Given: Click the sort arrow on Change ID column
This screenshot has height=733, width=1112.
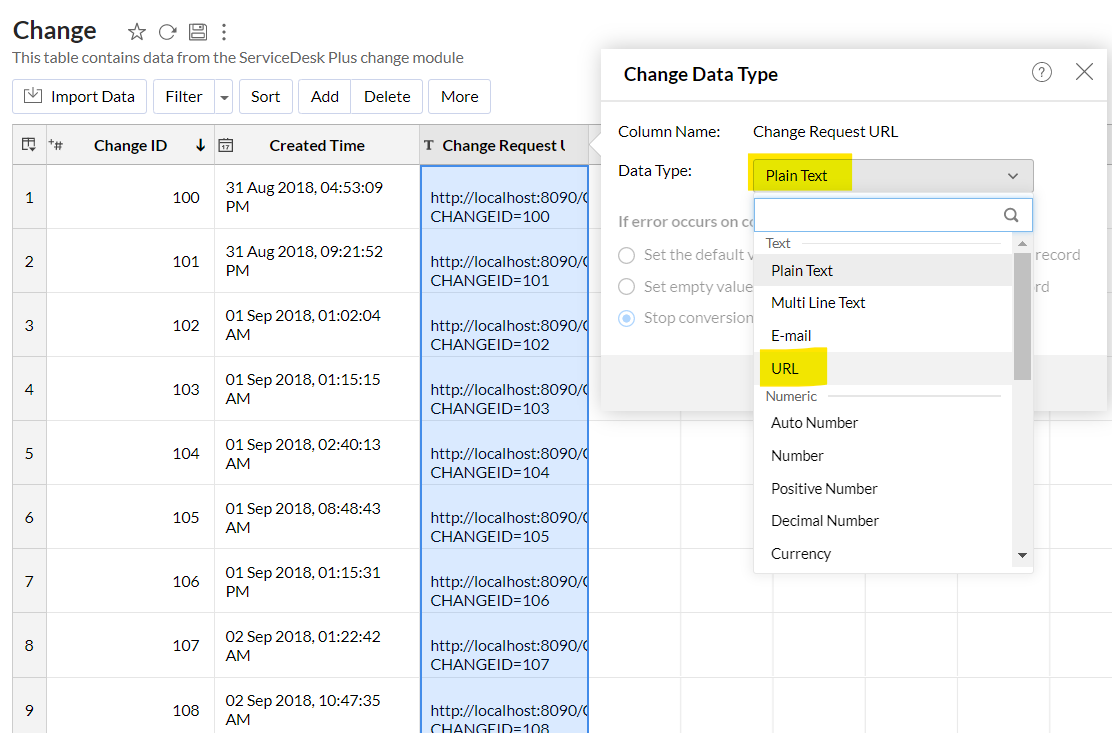Looking at the screenshot, I should 200,145.
